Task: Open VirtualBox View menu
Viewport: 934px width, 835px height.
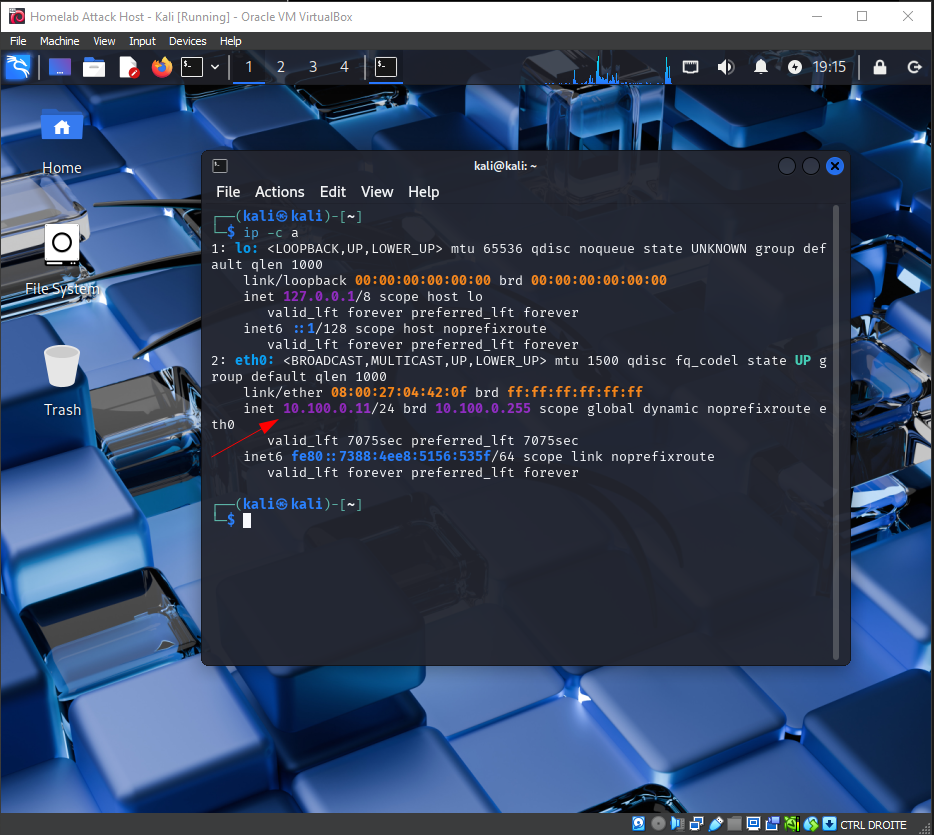Action: click(x=104, y=41)
